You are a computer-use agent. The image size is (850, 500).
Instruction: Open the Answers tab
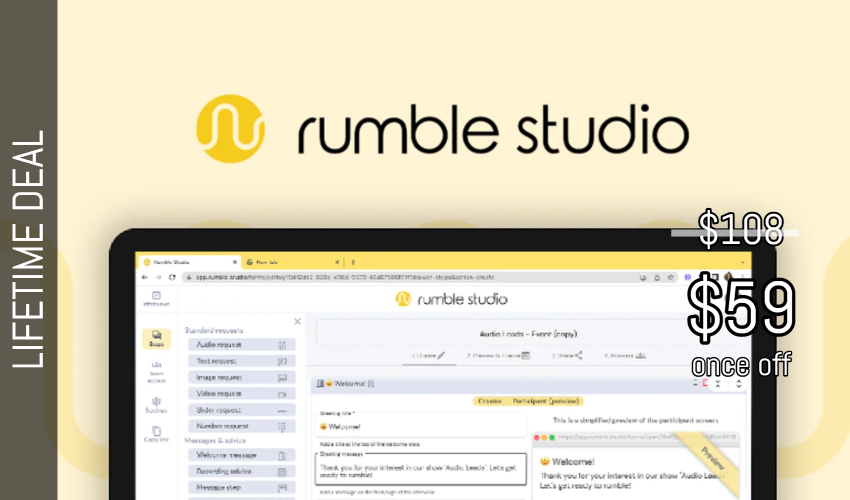tap(625, 355)
